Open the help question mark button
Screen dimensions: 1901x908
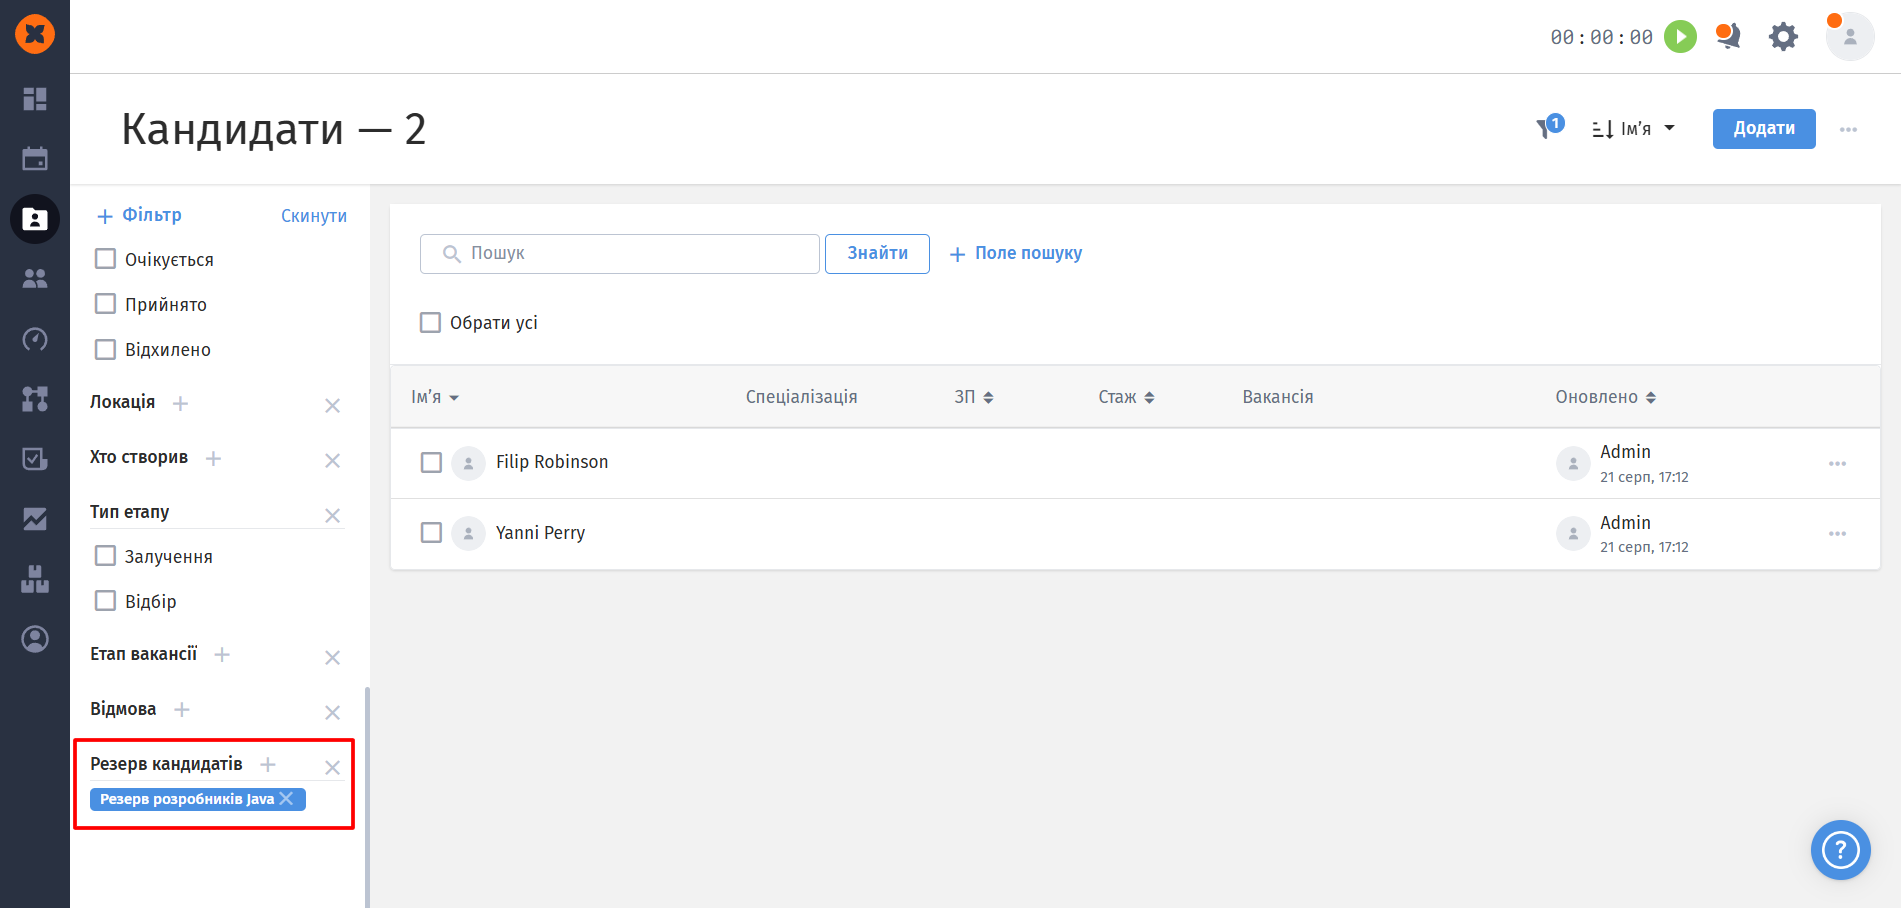1840,850
